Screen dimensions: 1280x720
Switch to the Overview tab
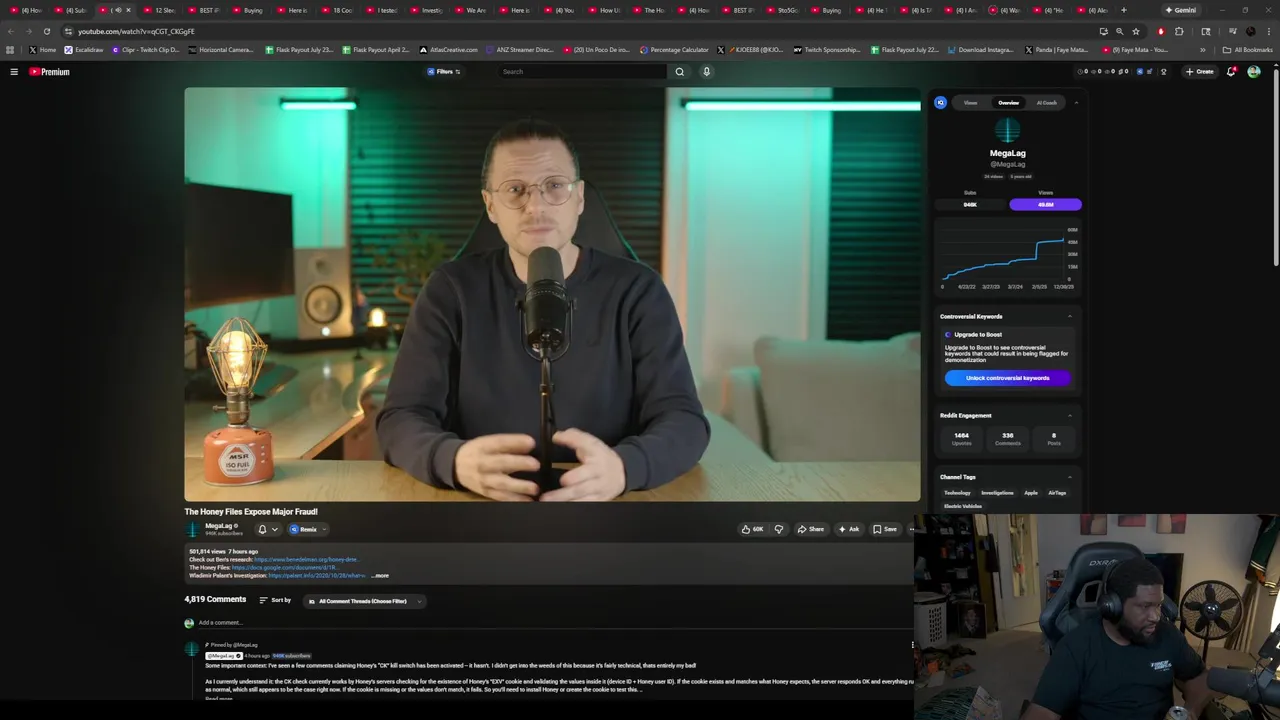[1008, 102]
